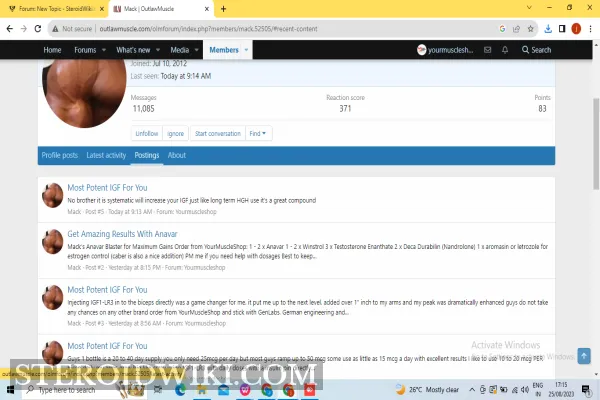Open File Explorer from the taskbar

click(x=202, y=390)
